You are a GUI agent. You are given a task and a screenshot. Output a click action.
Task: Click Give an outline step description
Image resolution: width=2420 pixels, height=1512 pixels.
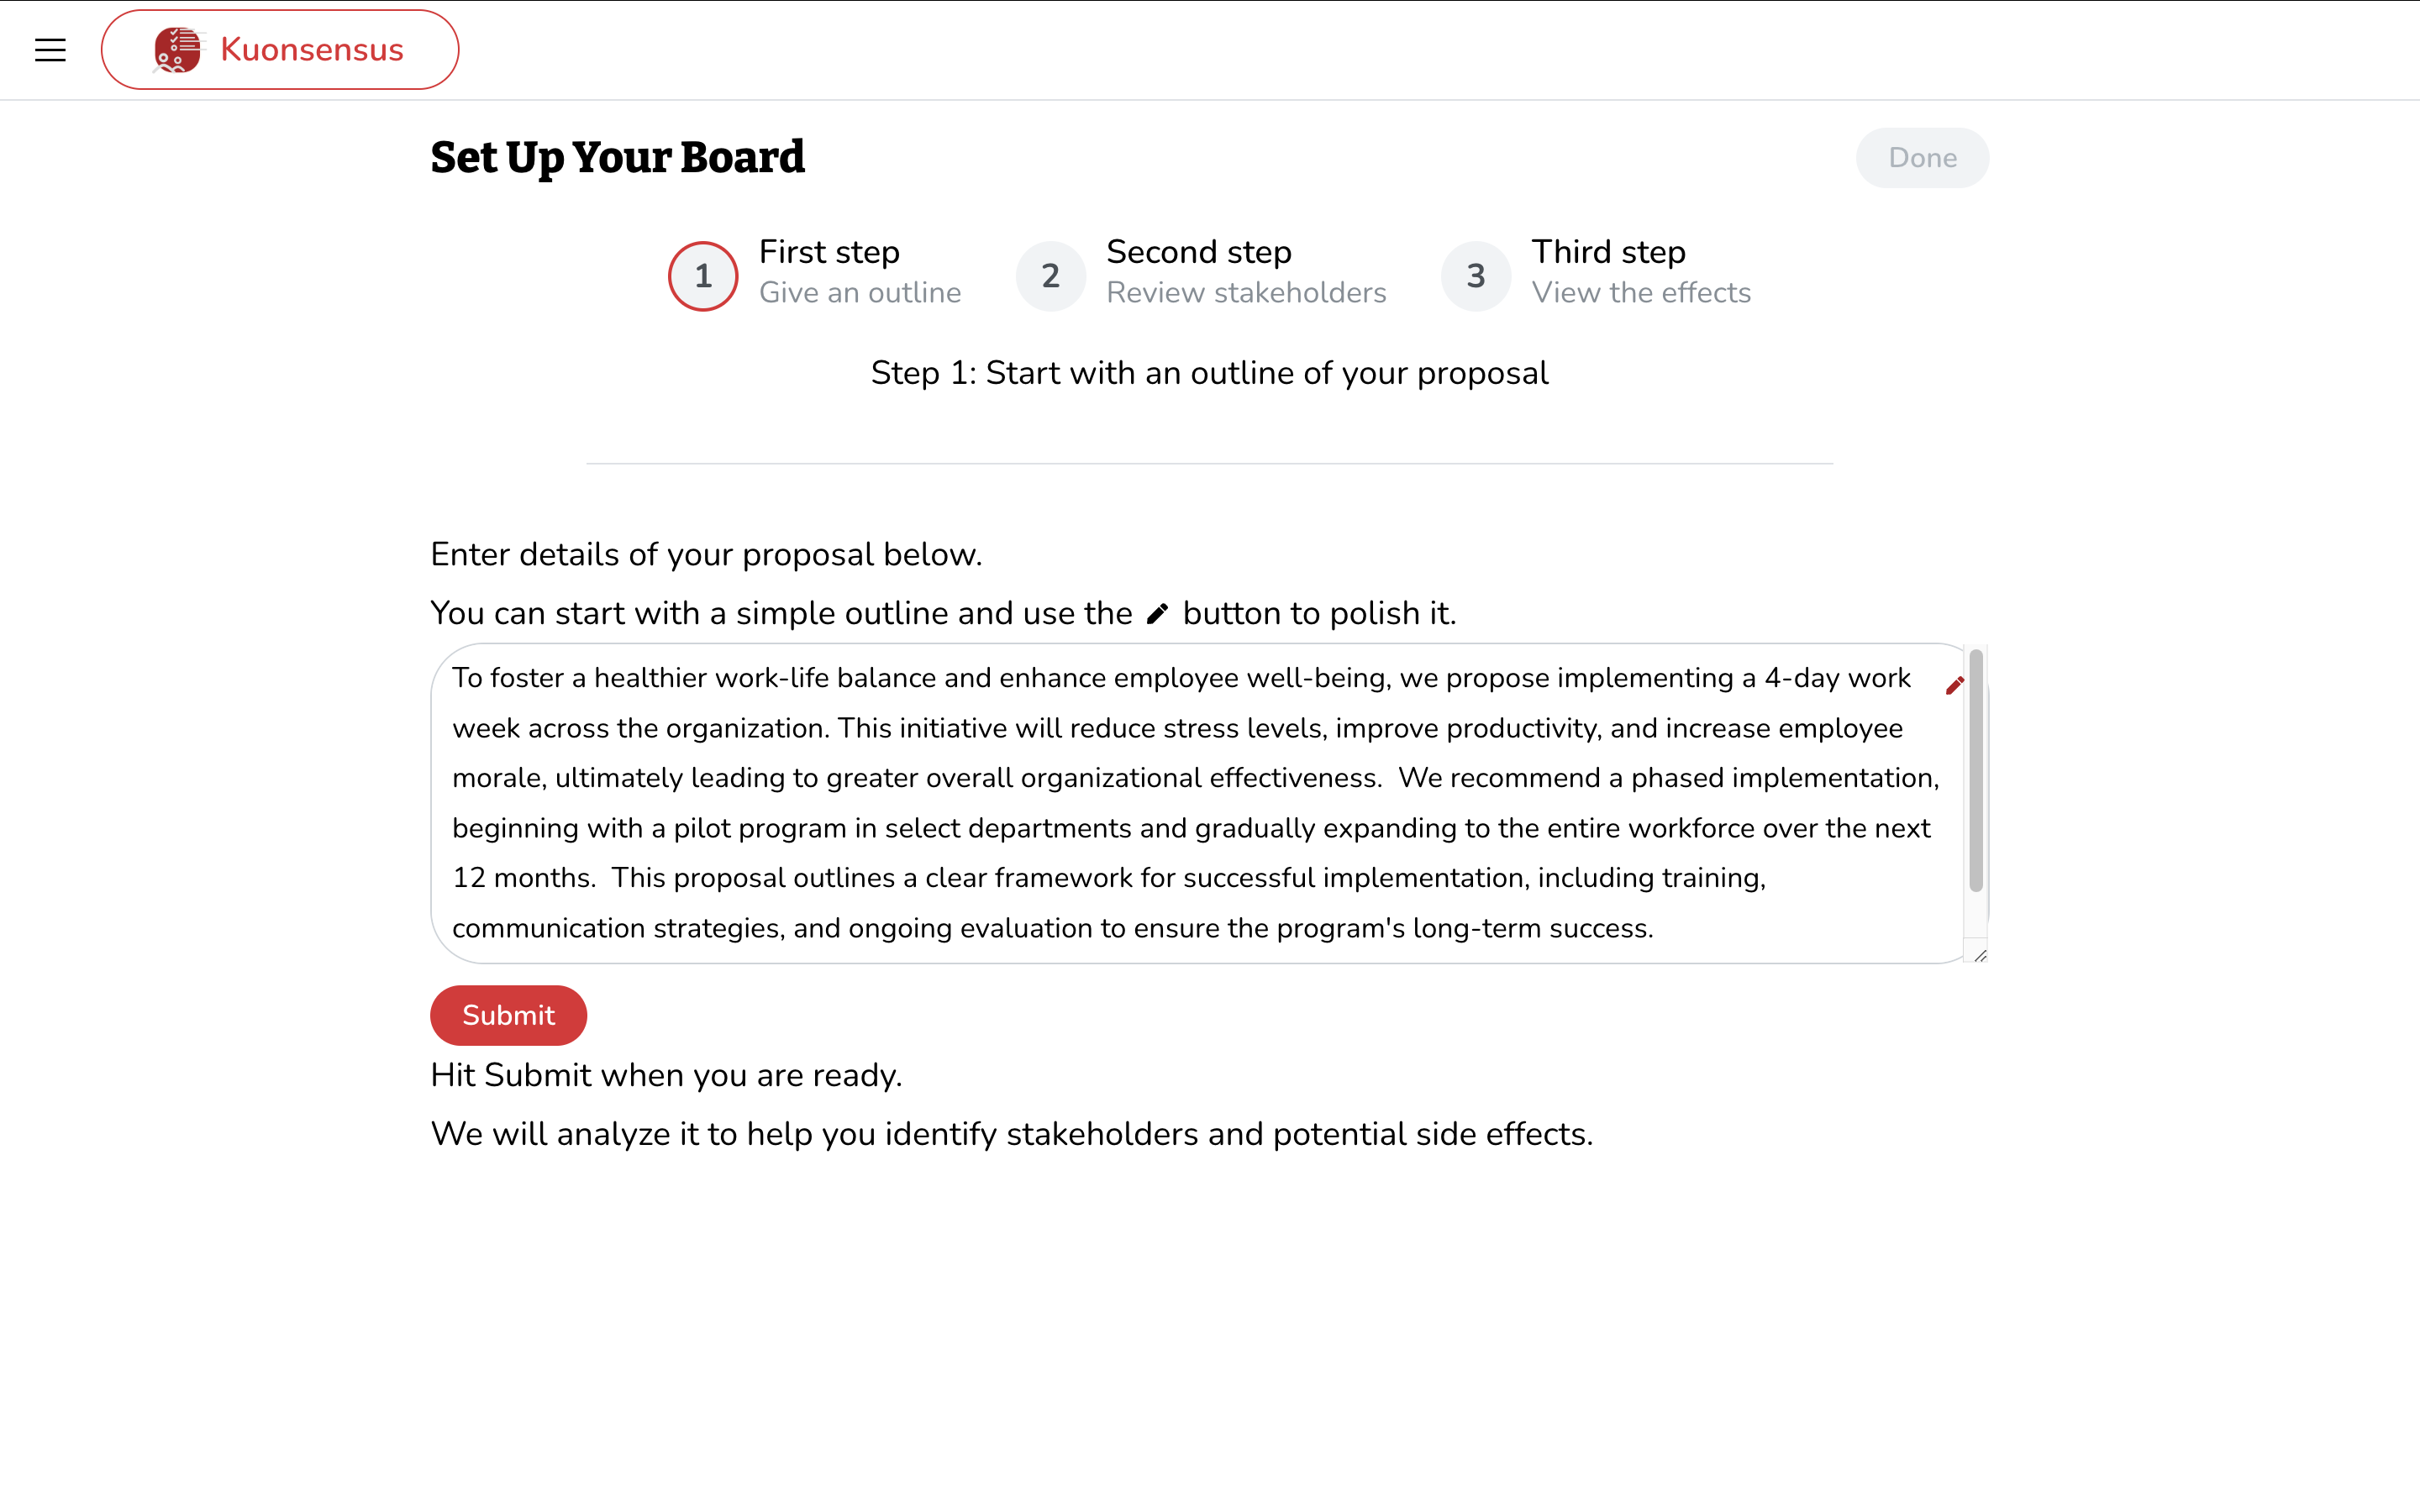859,293
